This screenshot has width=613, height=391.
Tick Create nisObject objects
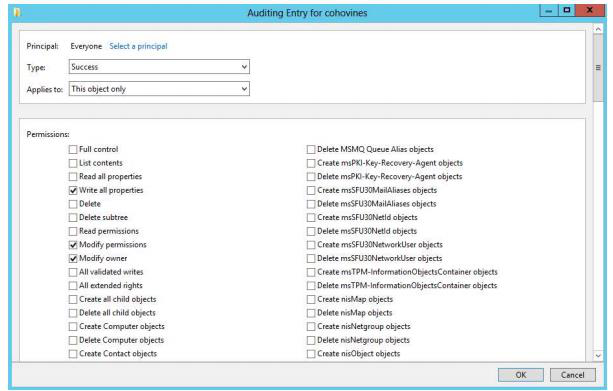point(311,354)
